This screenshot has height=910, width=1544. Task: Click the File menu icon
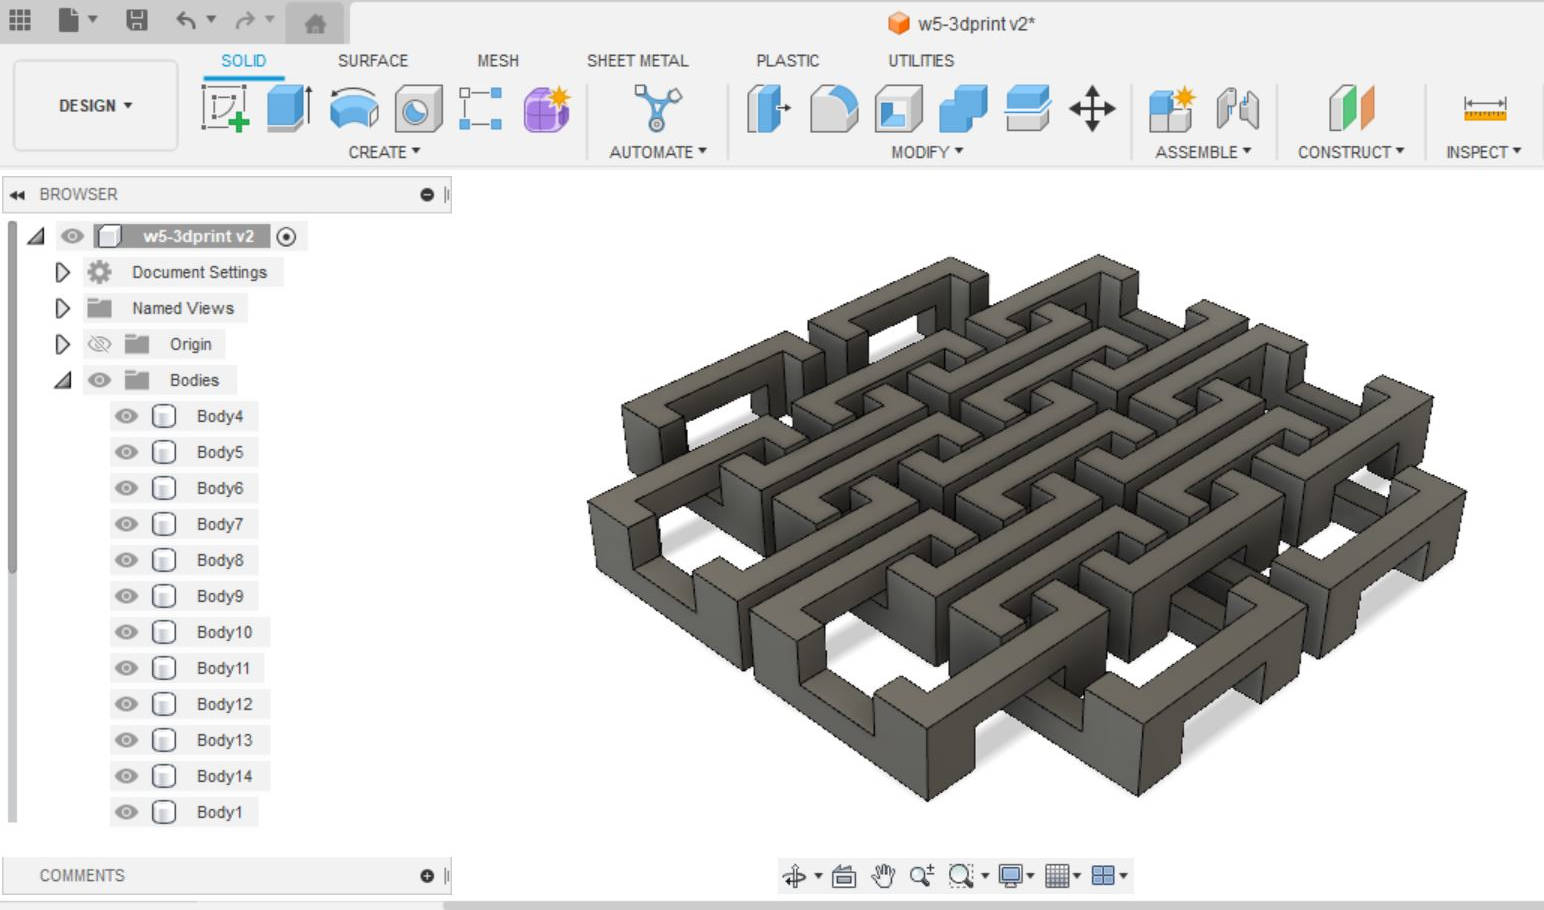(69, 20)
